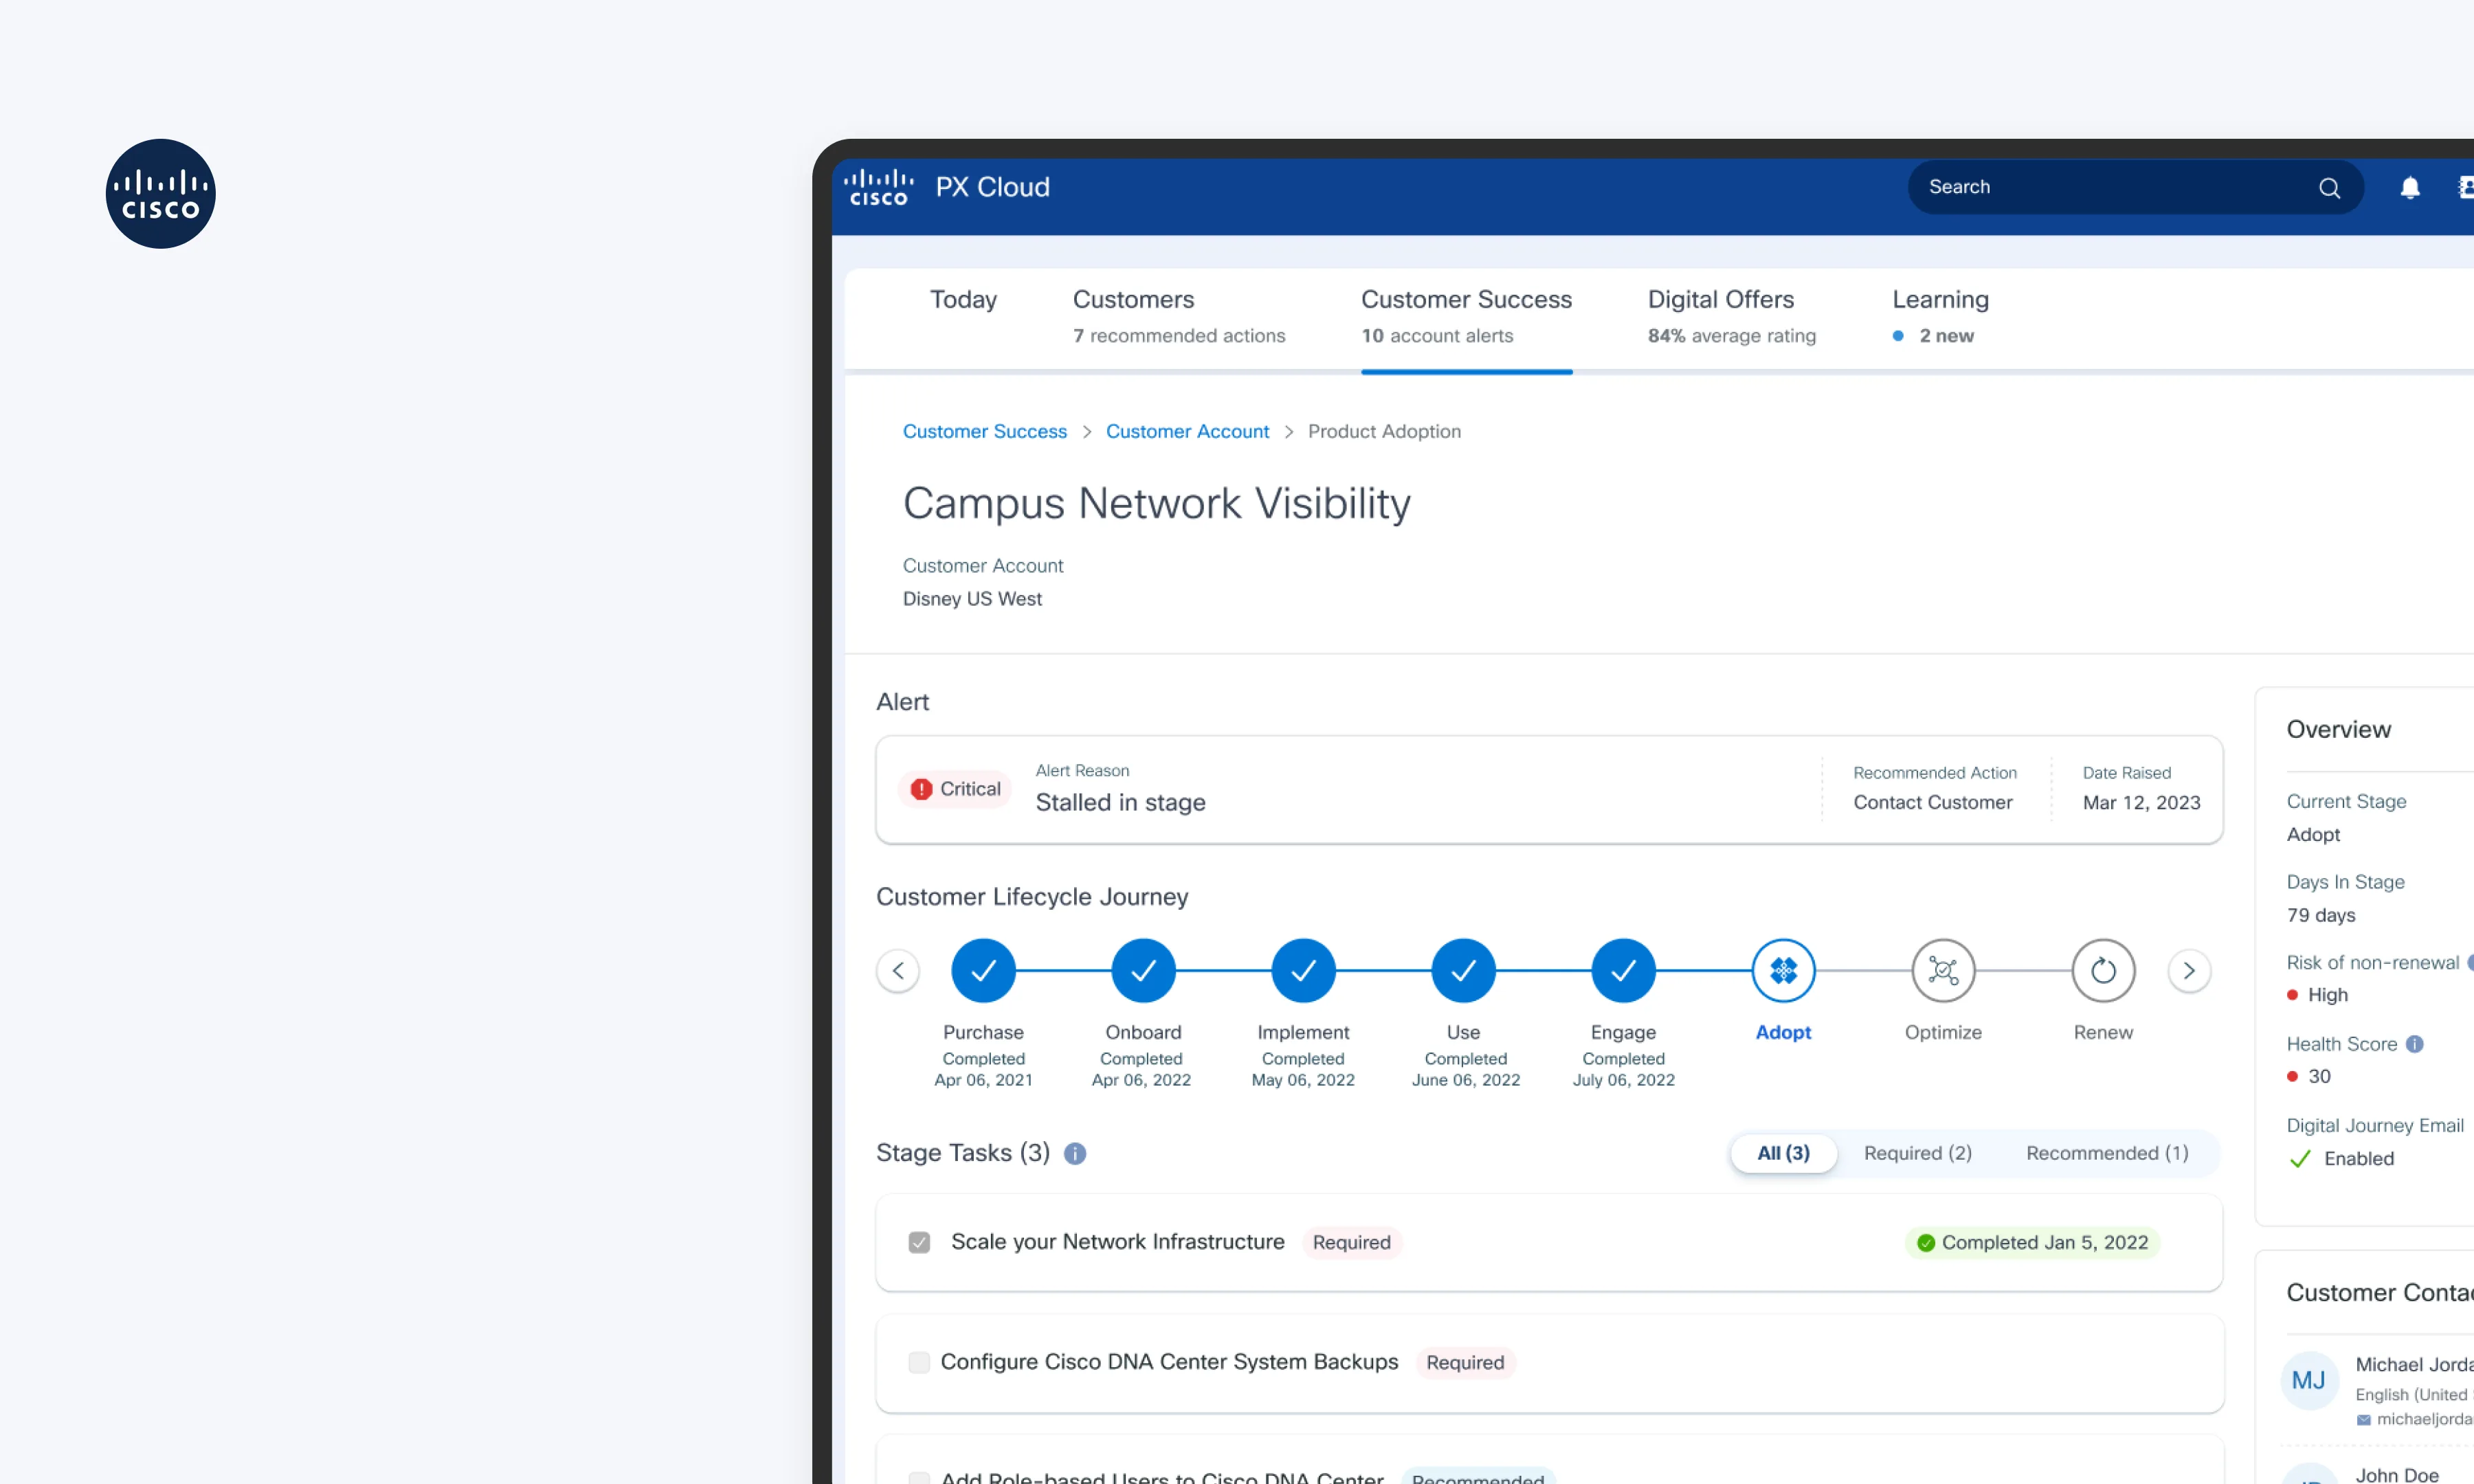The width and height of the screenshot is (2474, 1484).
Task: Filter stage tasks by Recommended (1)
Action: [2107, 1153]
